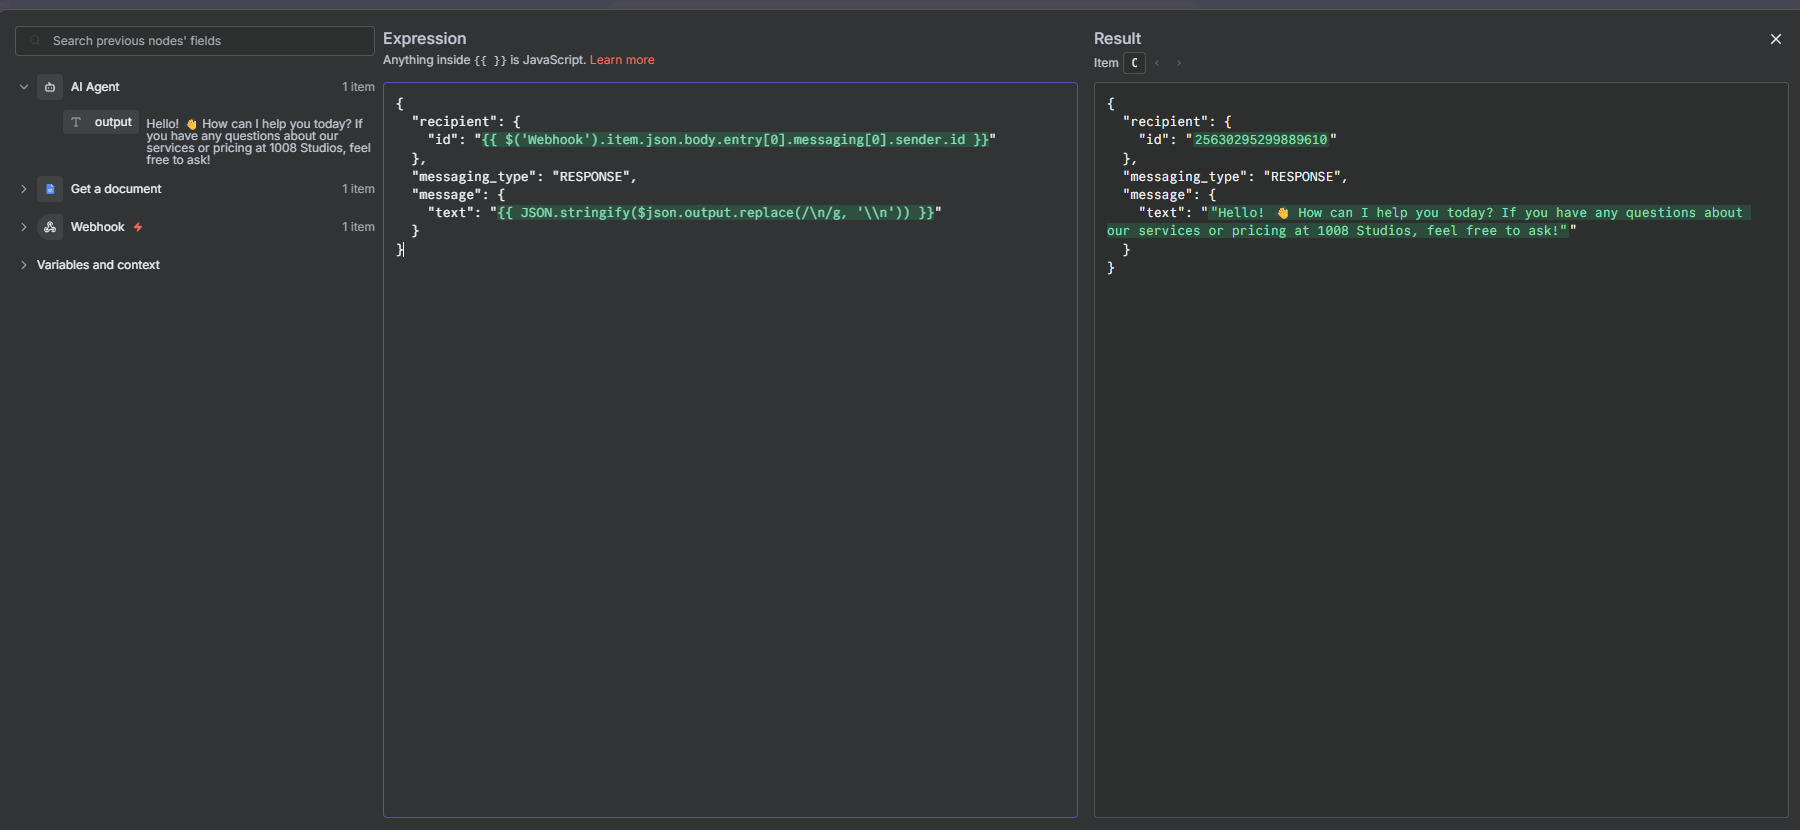Select the Webhook tree label
The image size is (1800, 830).
97,227
